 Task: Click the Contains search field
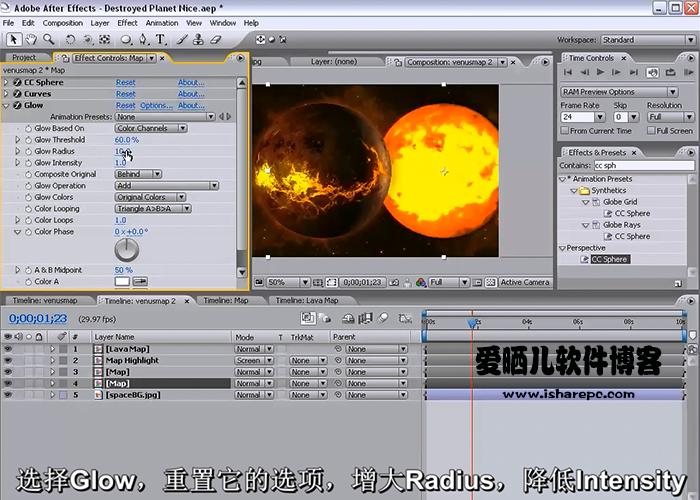tap(644, 166)
